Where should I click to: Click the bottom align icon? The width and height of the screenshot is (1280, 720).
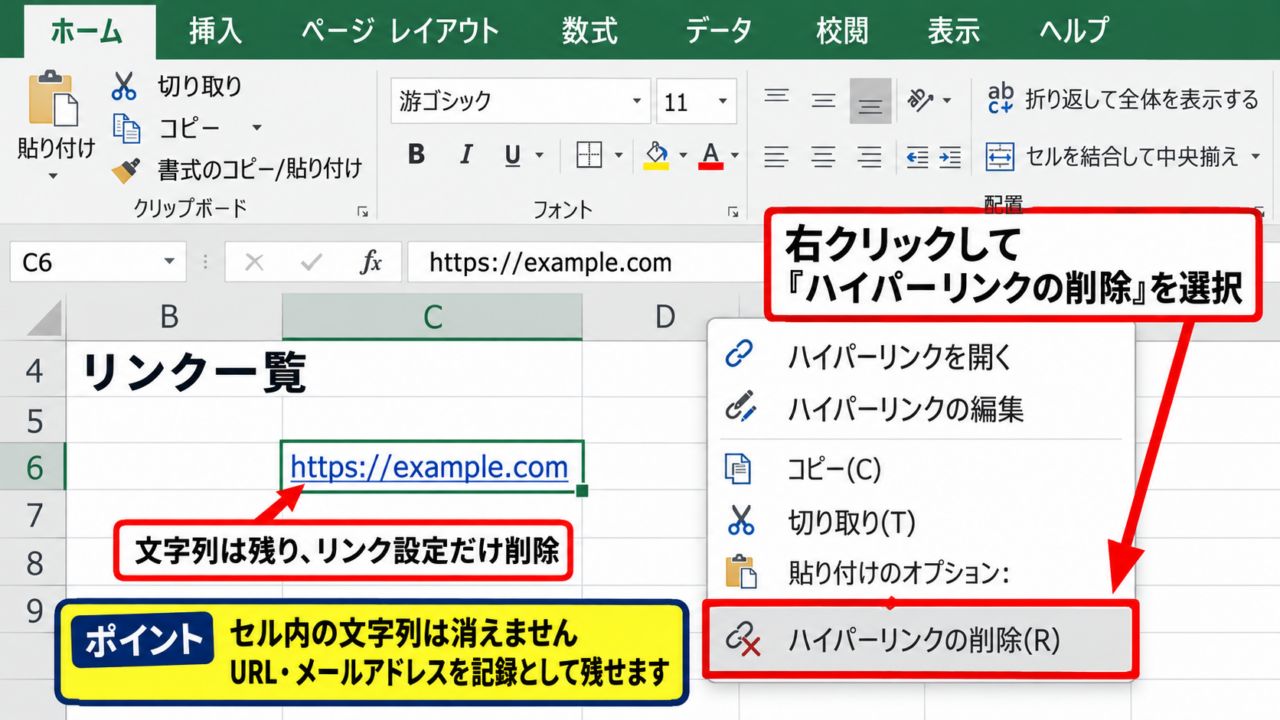(870, 101)
